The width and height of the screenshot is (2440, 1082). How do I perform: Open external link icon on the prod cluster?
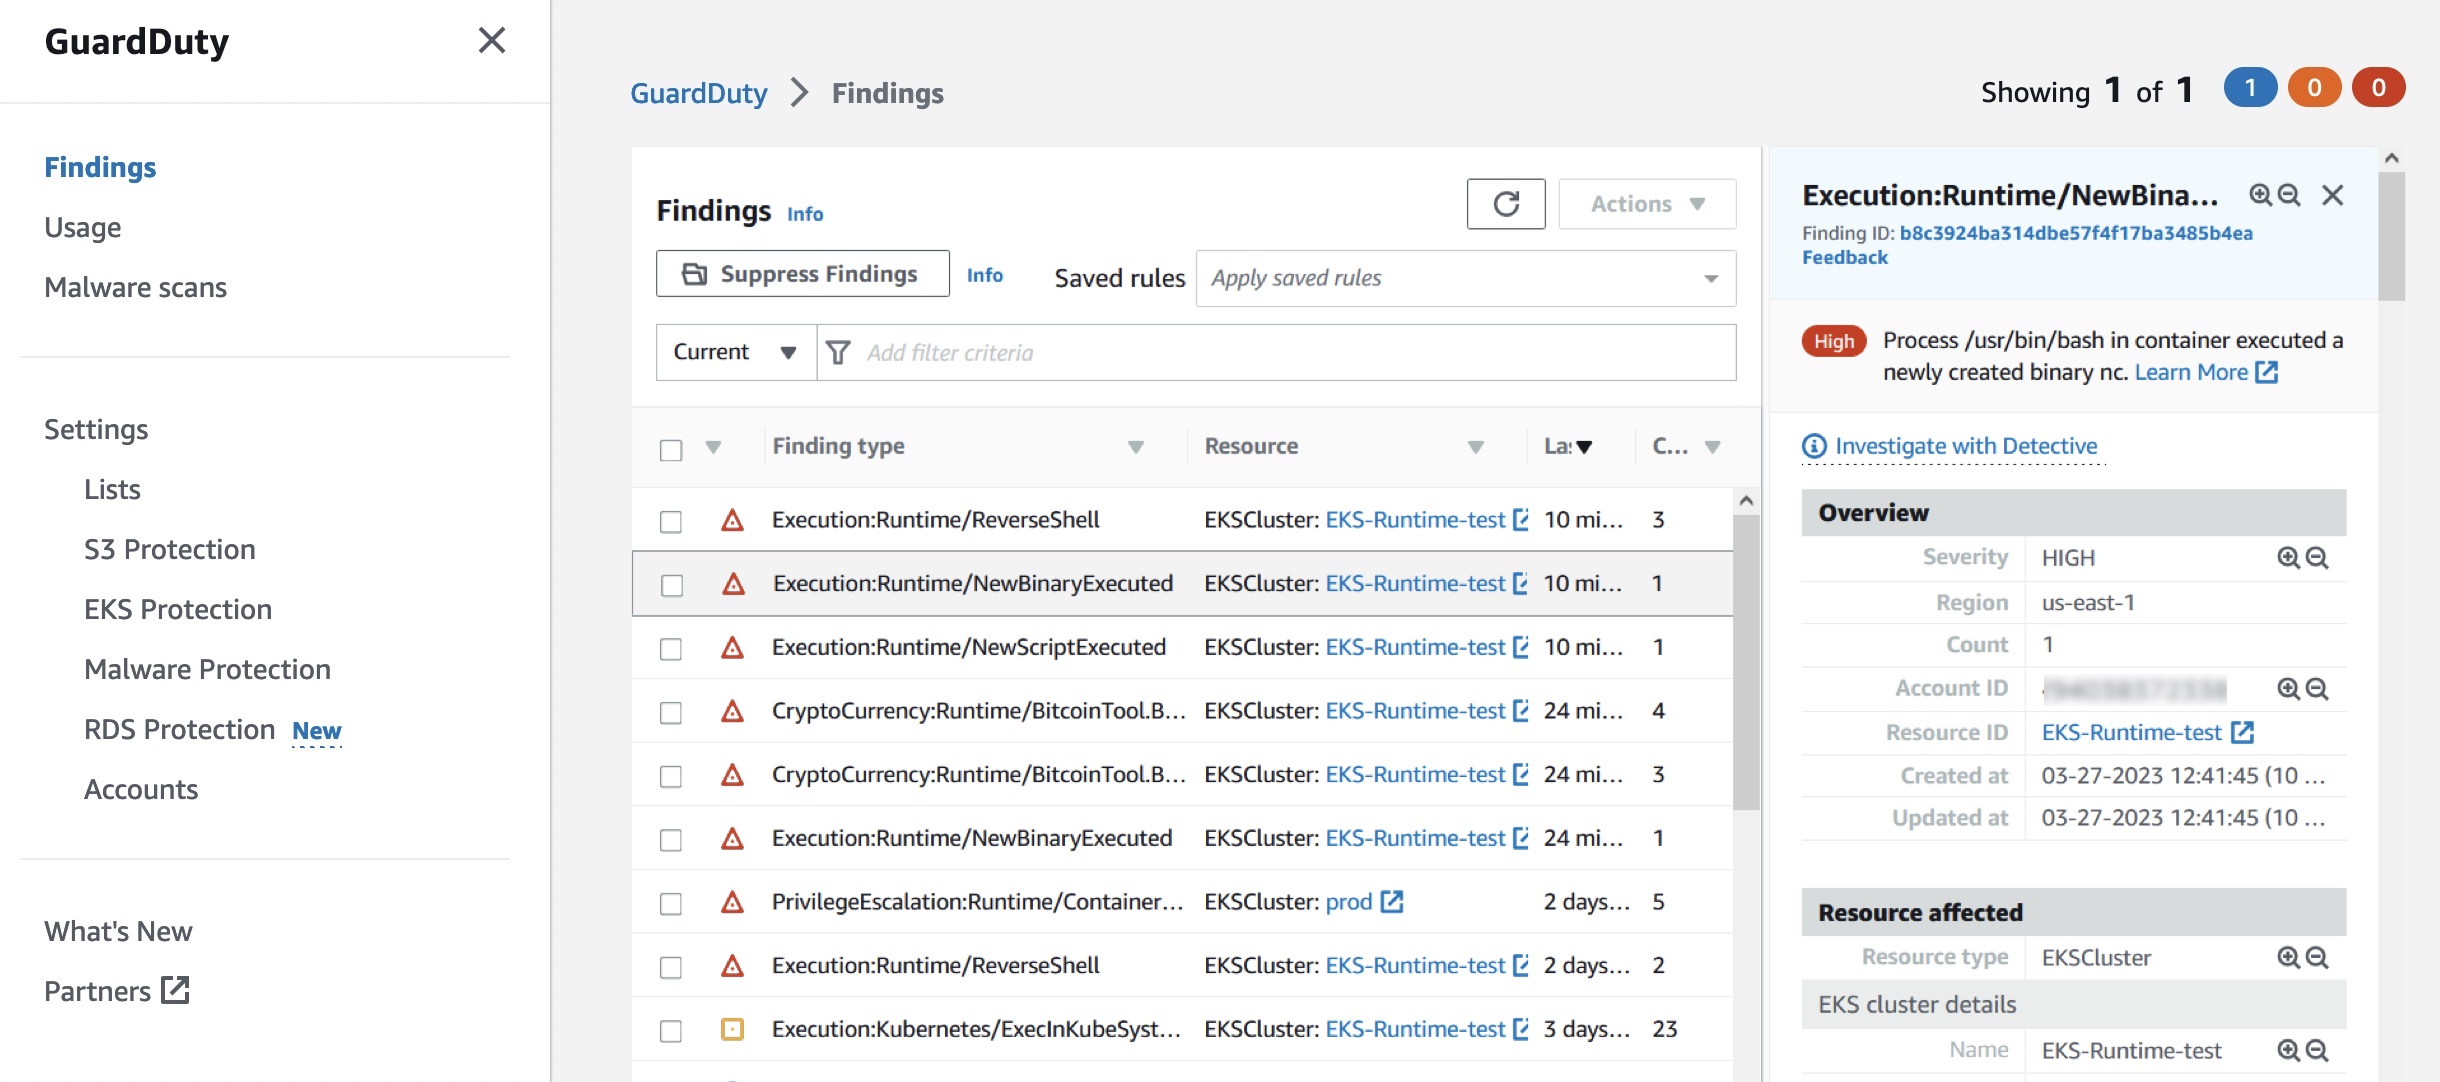pyautogui.click(x=1392, y=902)
